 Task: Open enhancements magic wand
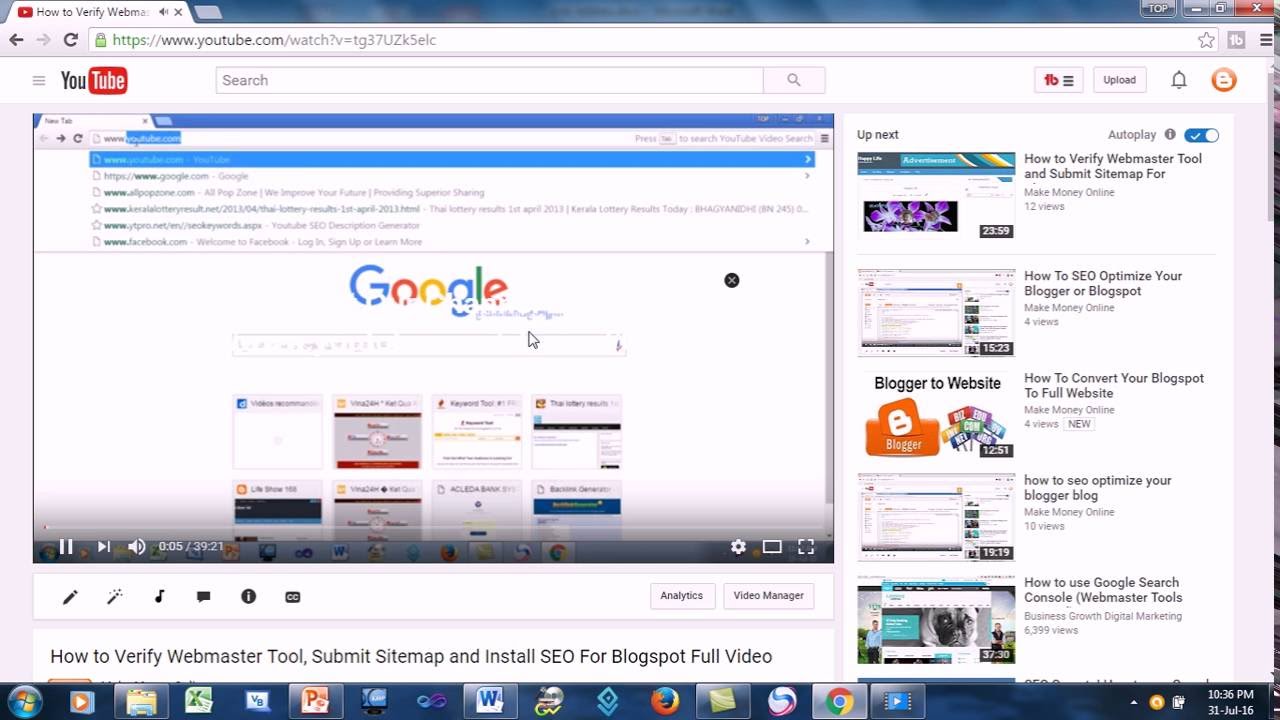coord(115,597)
